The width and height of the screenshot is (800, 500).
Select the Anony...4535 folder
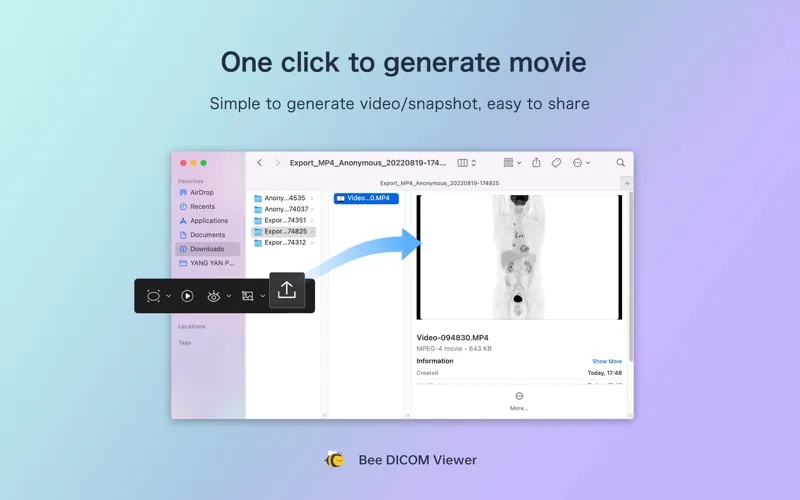tap(284, 198)
